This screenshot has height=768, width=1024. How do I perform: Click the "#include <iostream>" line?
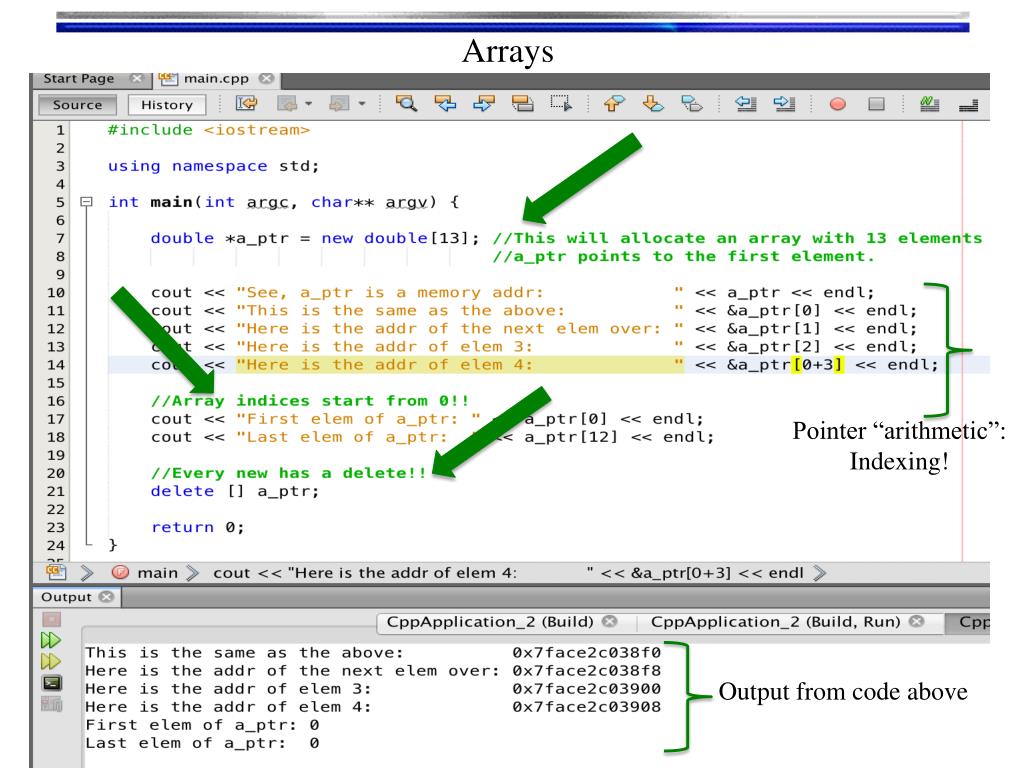(209, 130)
